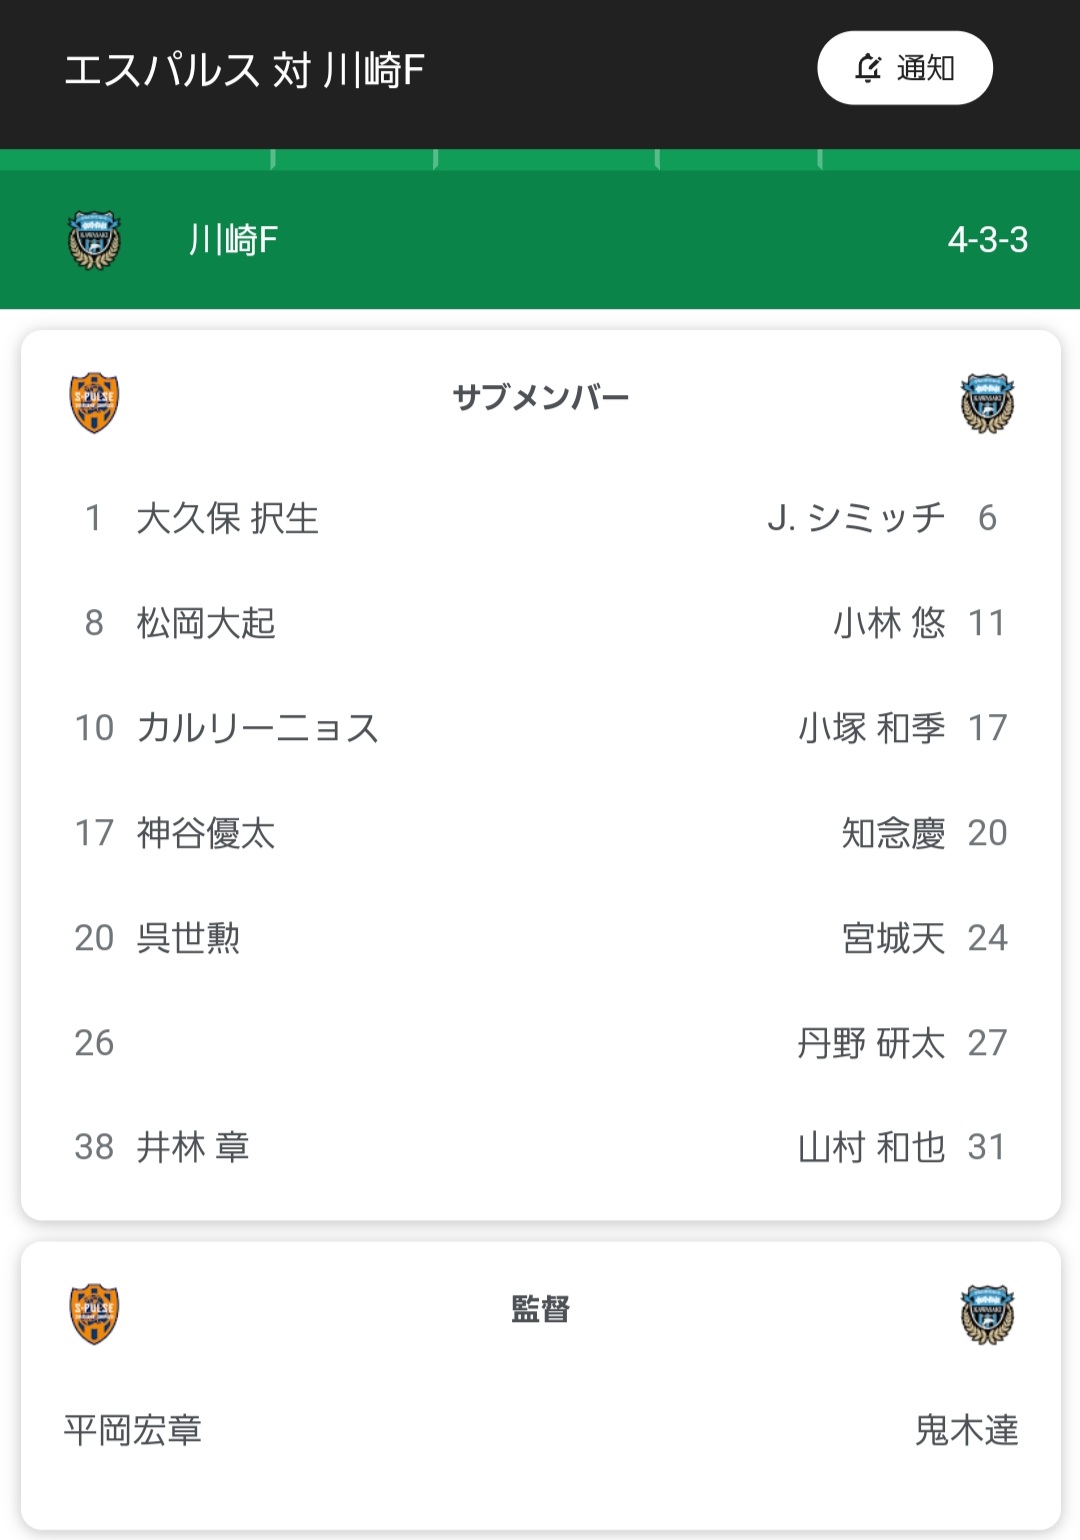This screenshot has width=1080, height=1540.
Task: Tap 神谷優太 in substitutes list
Action: [206, 833]
